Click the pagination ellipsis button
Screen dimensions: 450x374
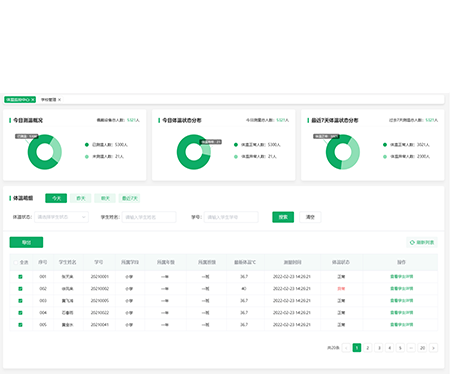(x=411, y=348)
